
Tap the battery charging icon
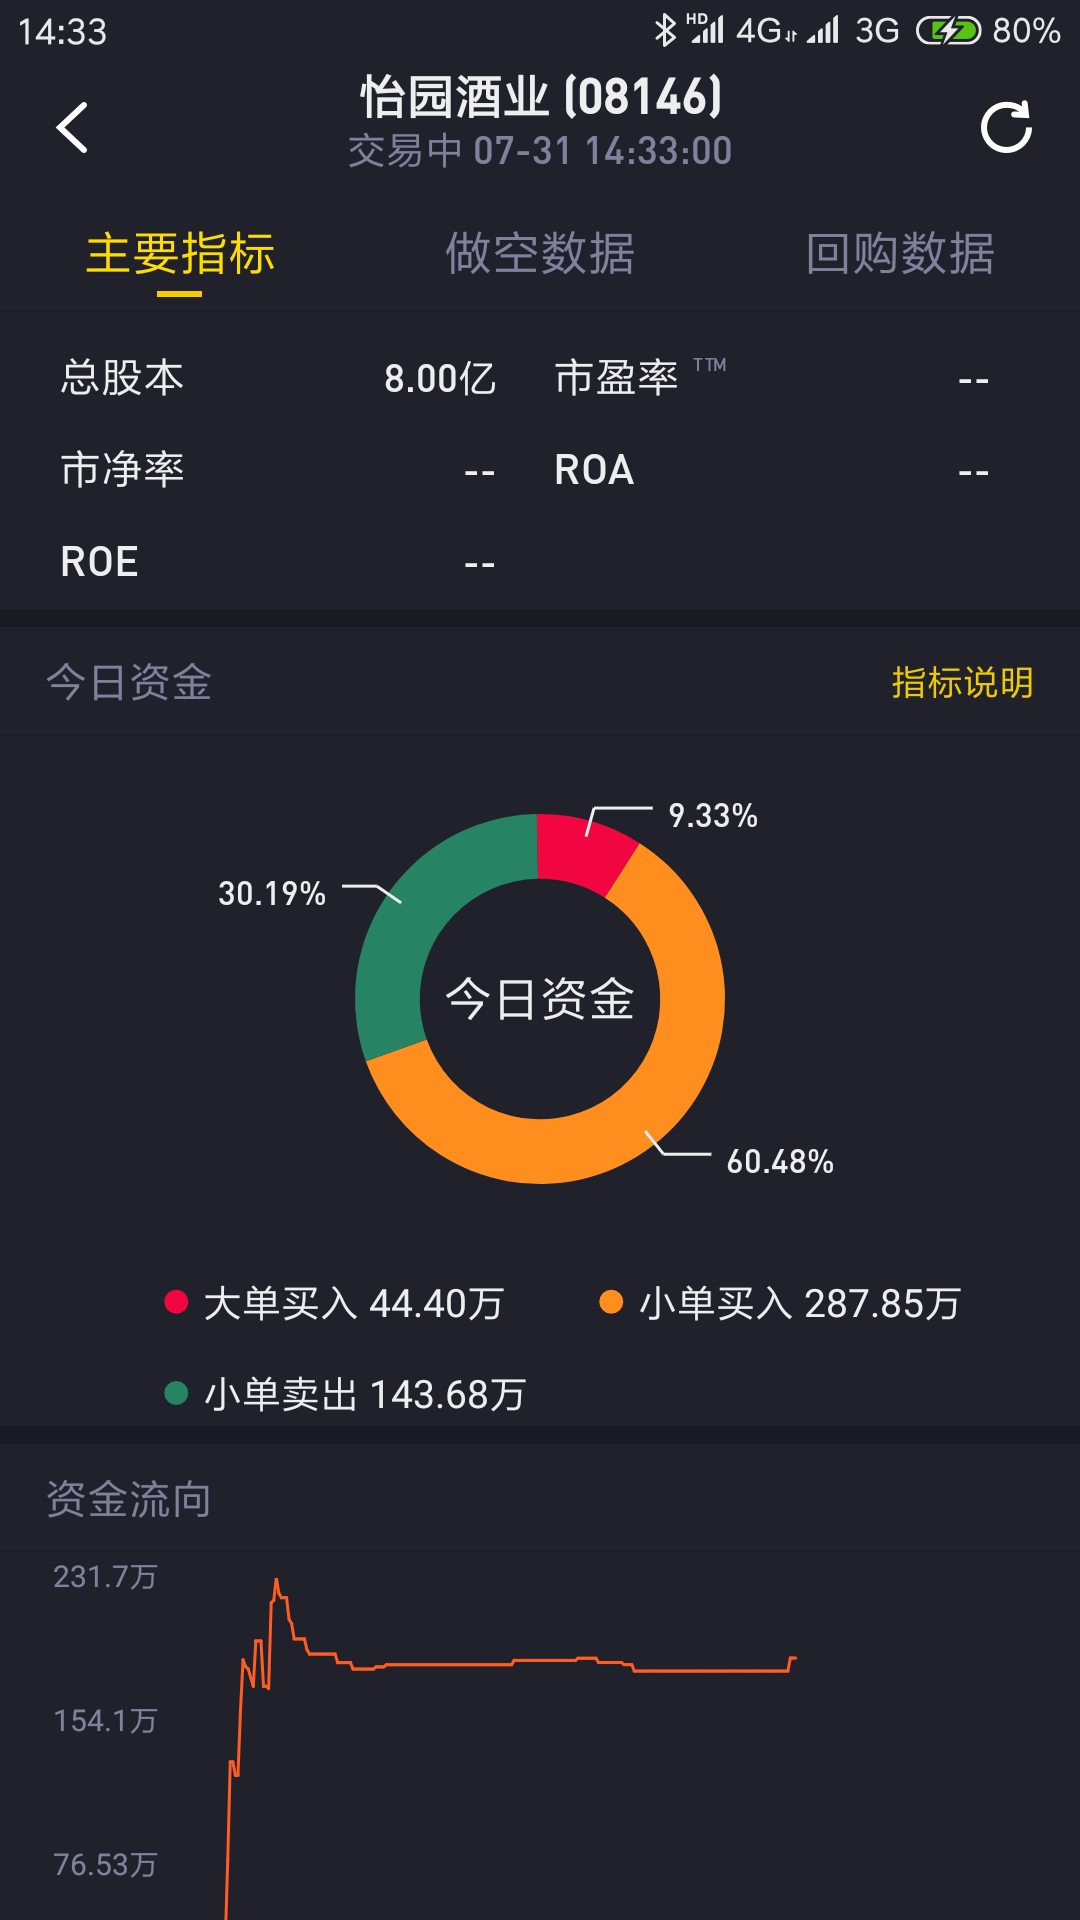[948, 31]
